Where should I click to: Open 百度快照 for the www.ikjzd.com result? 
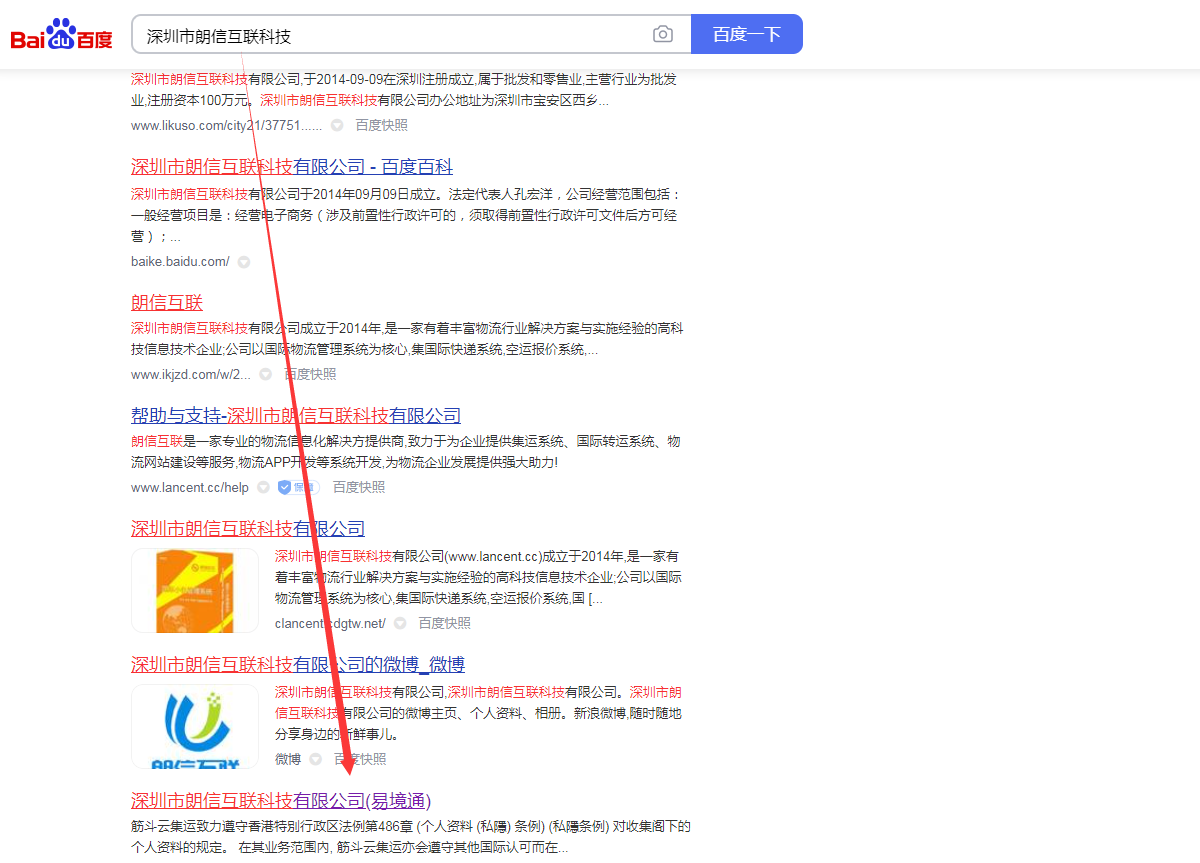(310, 374)
